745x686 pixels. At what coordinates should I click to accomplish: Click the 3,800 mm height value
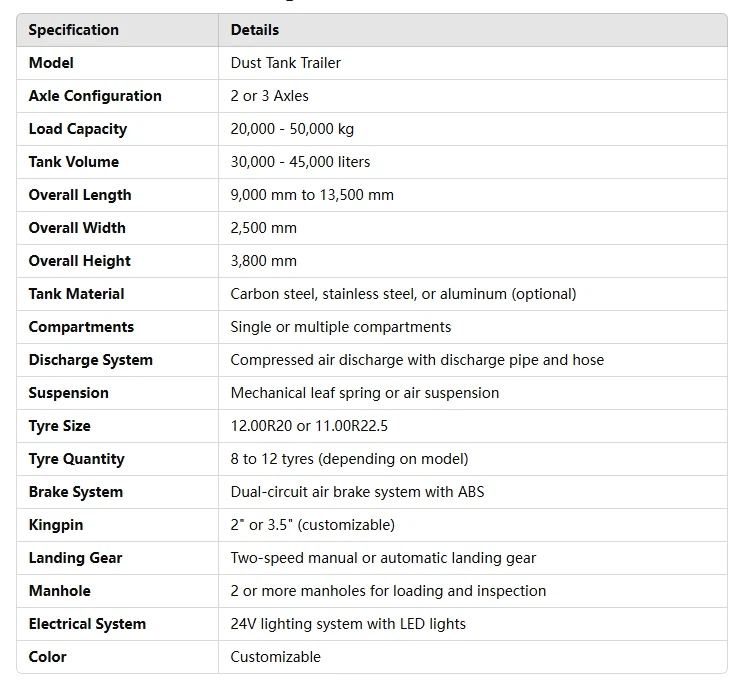263,261
